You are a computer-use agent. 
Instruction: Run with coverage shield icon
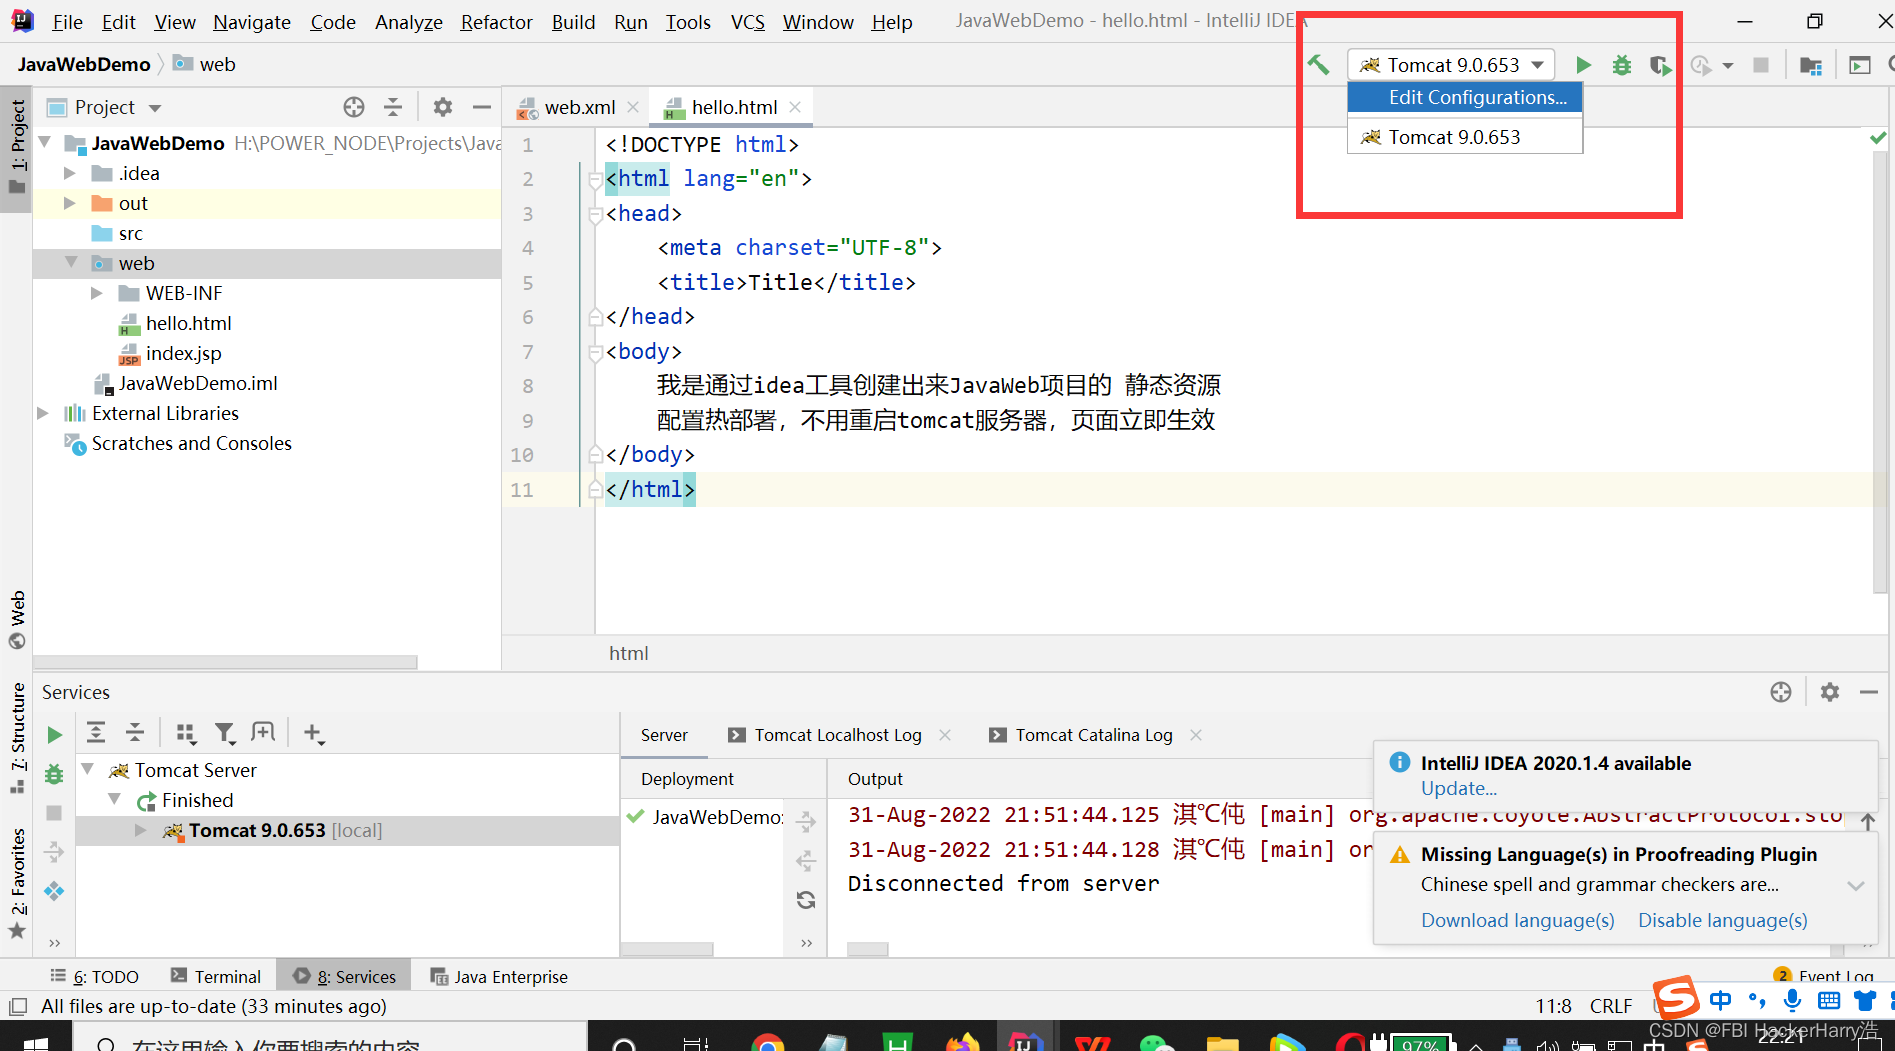[x=1660, y=65]
